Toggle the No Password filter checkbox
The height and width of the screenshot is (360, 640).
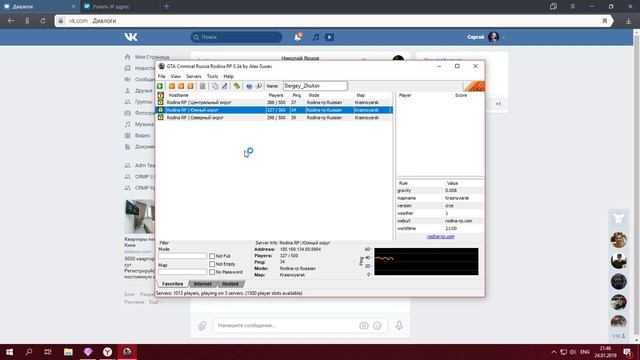coord(212,272)
